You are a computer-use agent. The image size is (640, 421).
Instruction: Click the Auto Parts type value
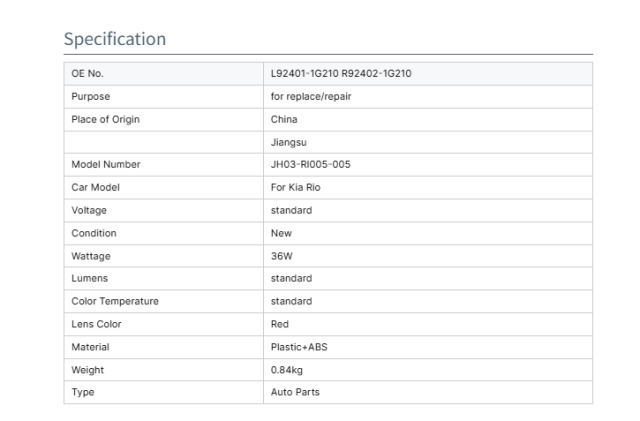tap(294, 392)
